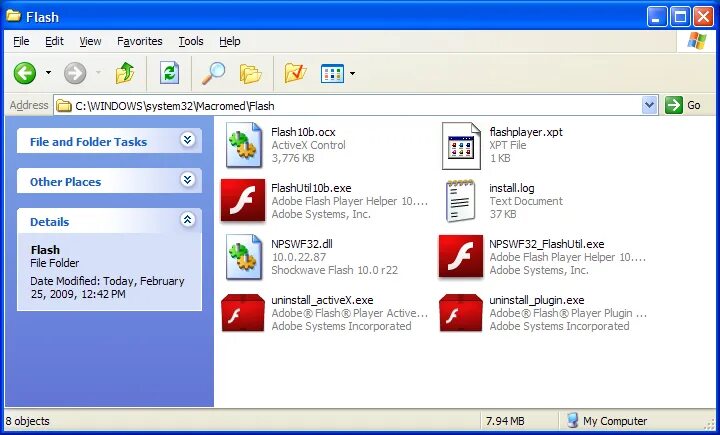Select the FlashUtil10b.exe Flash icon
The width and height of the screenshot is (720, 435).
pos(243,201)
